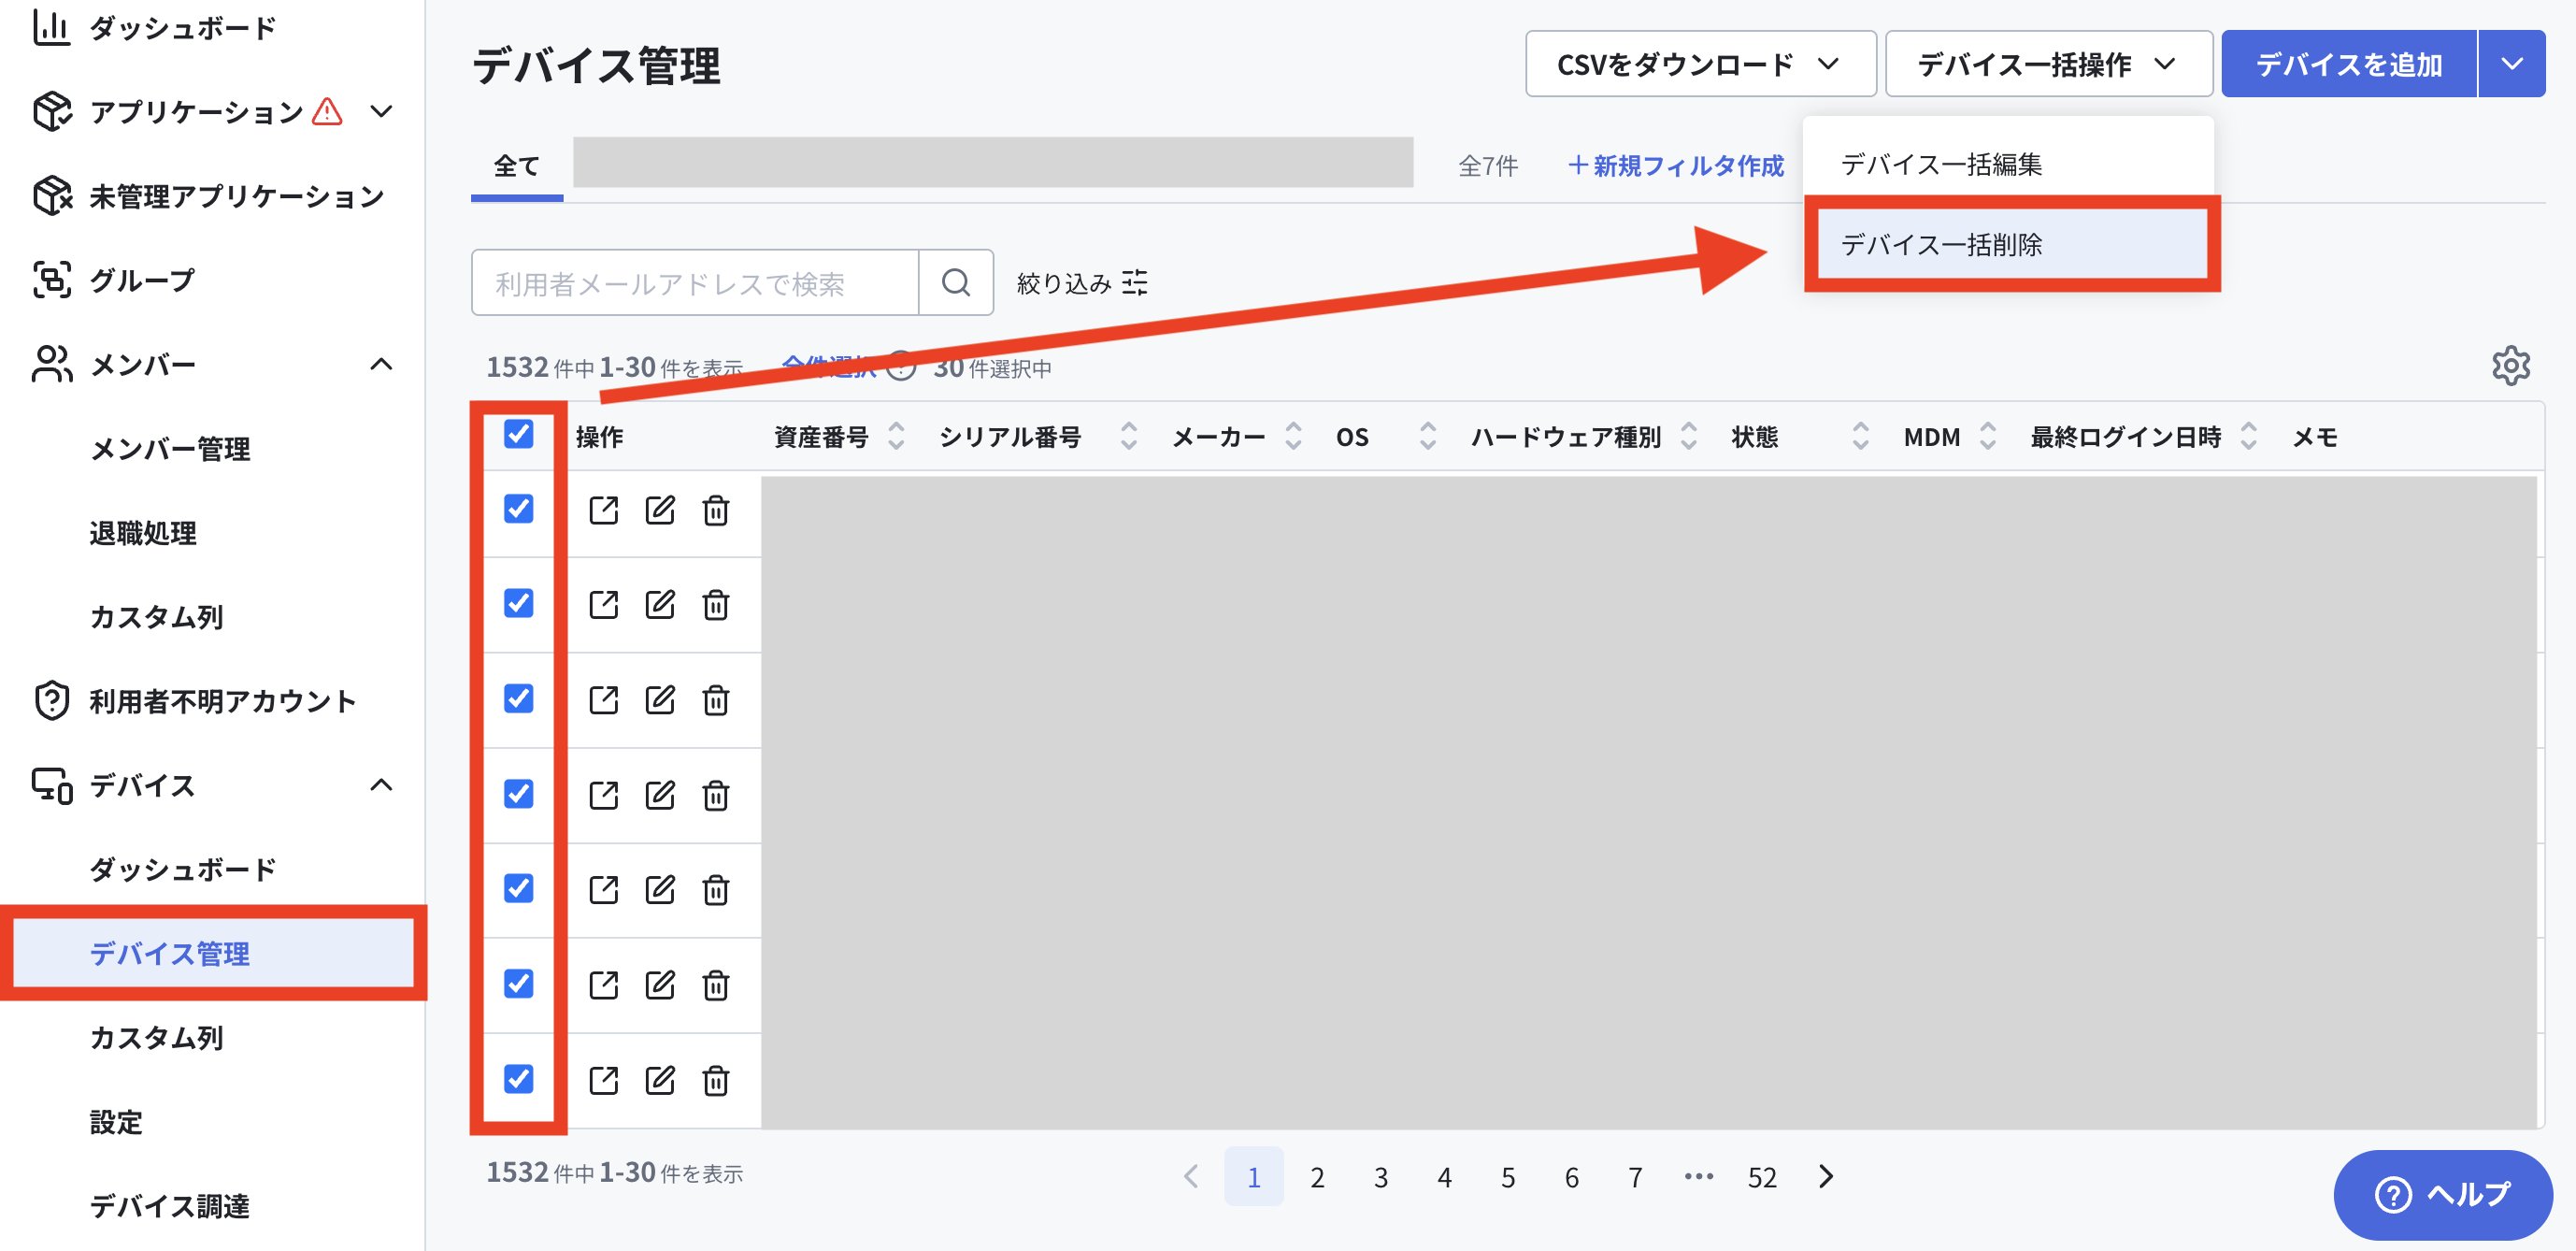The width and height of the screenshot is (2576, 1251).
Task: Click the third row's trash delete icon
Action: pos(716,700)
